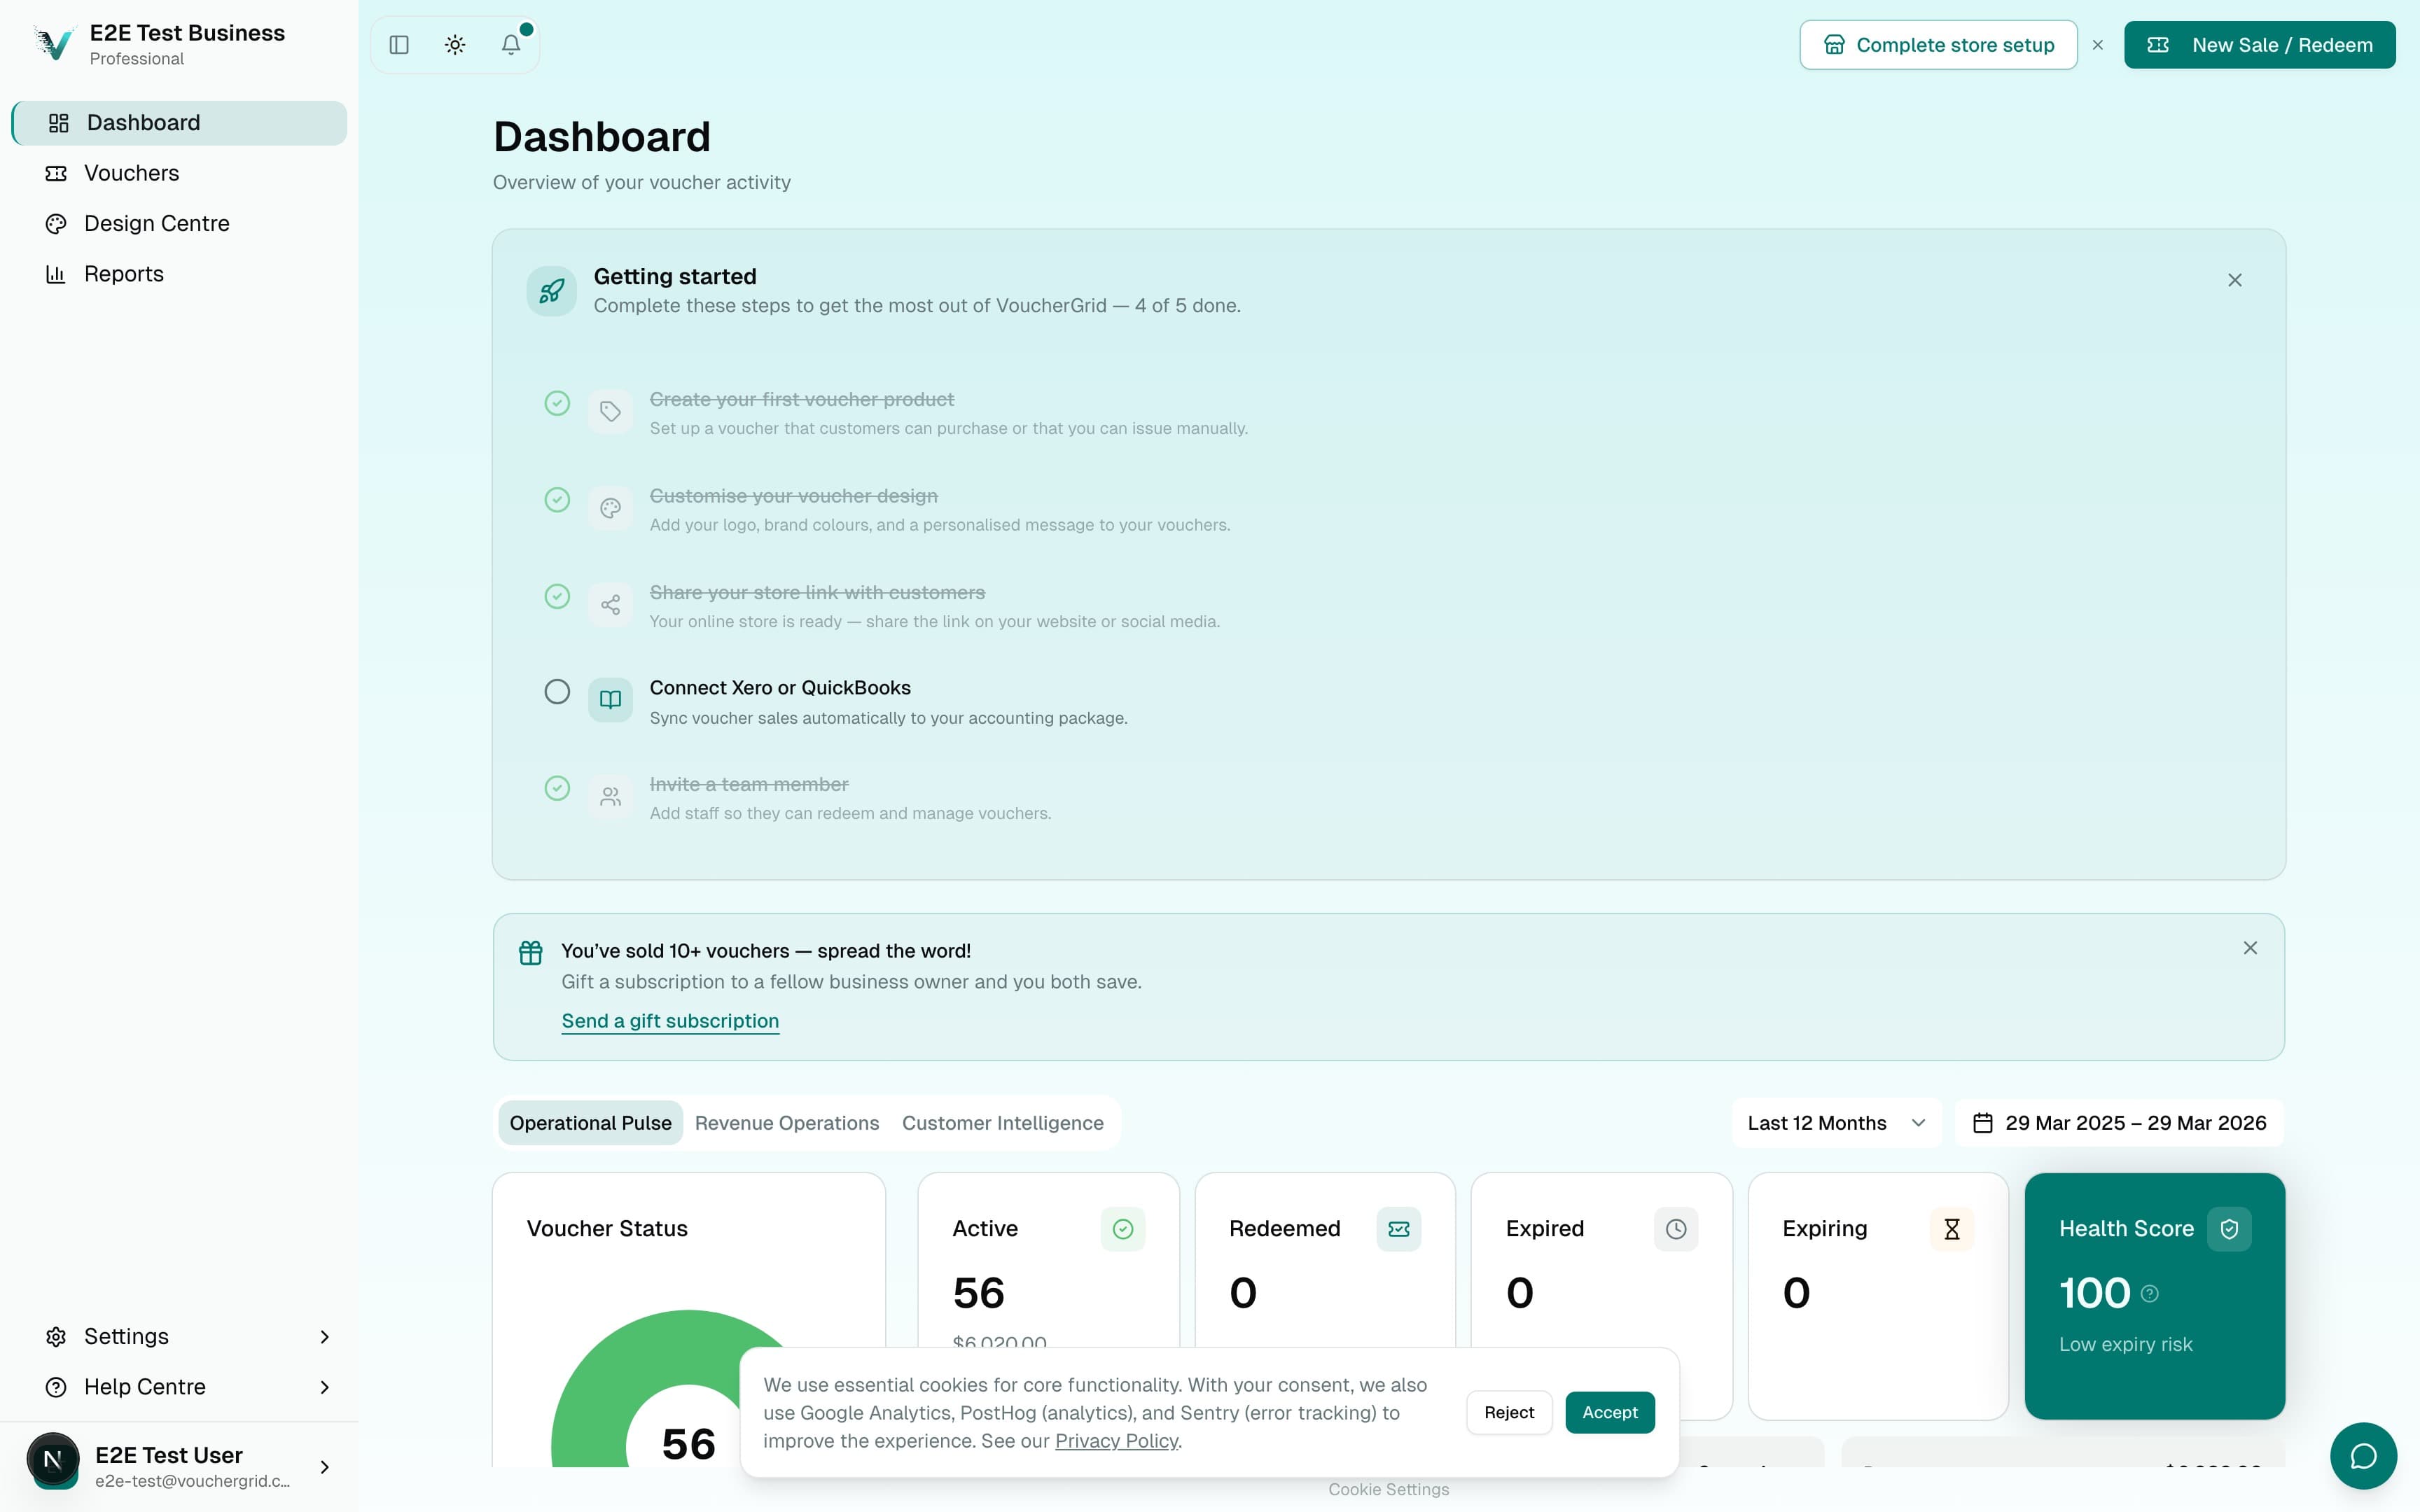Click the Active card check icon

[x=1123, y=1229]
